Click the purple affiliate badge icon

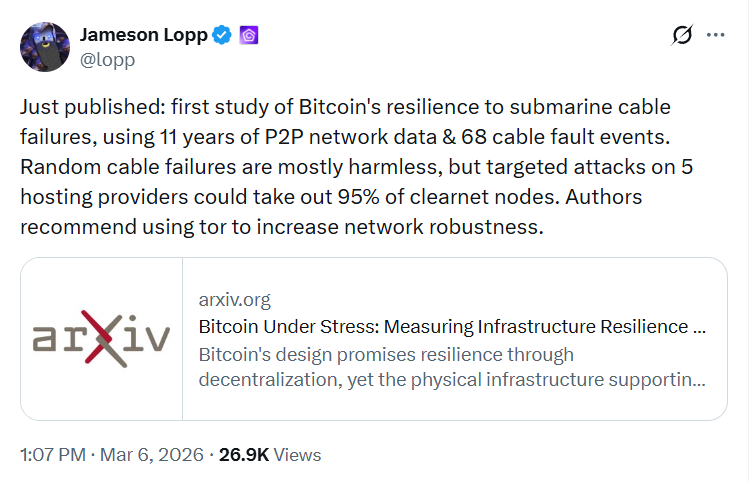(248, 36)
